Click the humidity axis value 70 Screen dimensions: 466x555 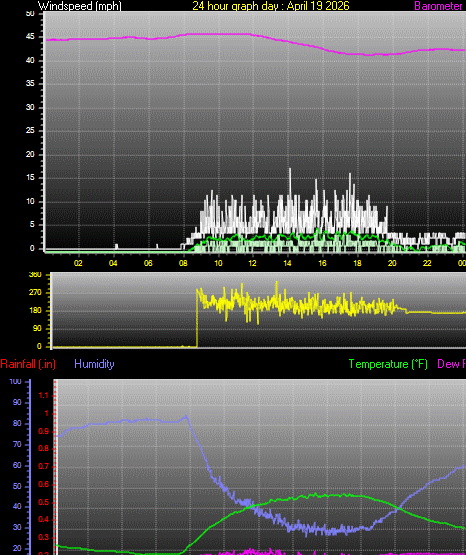[x=17, y=445]
